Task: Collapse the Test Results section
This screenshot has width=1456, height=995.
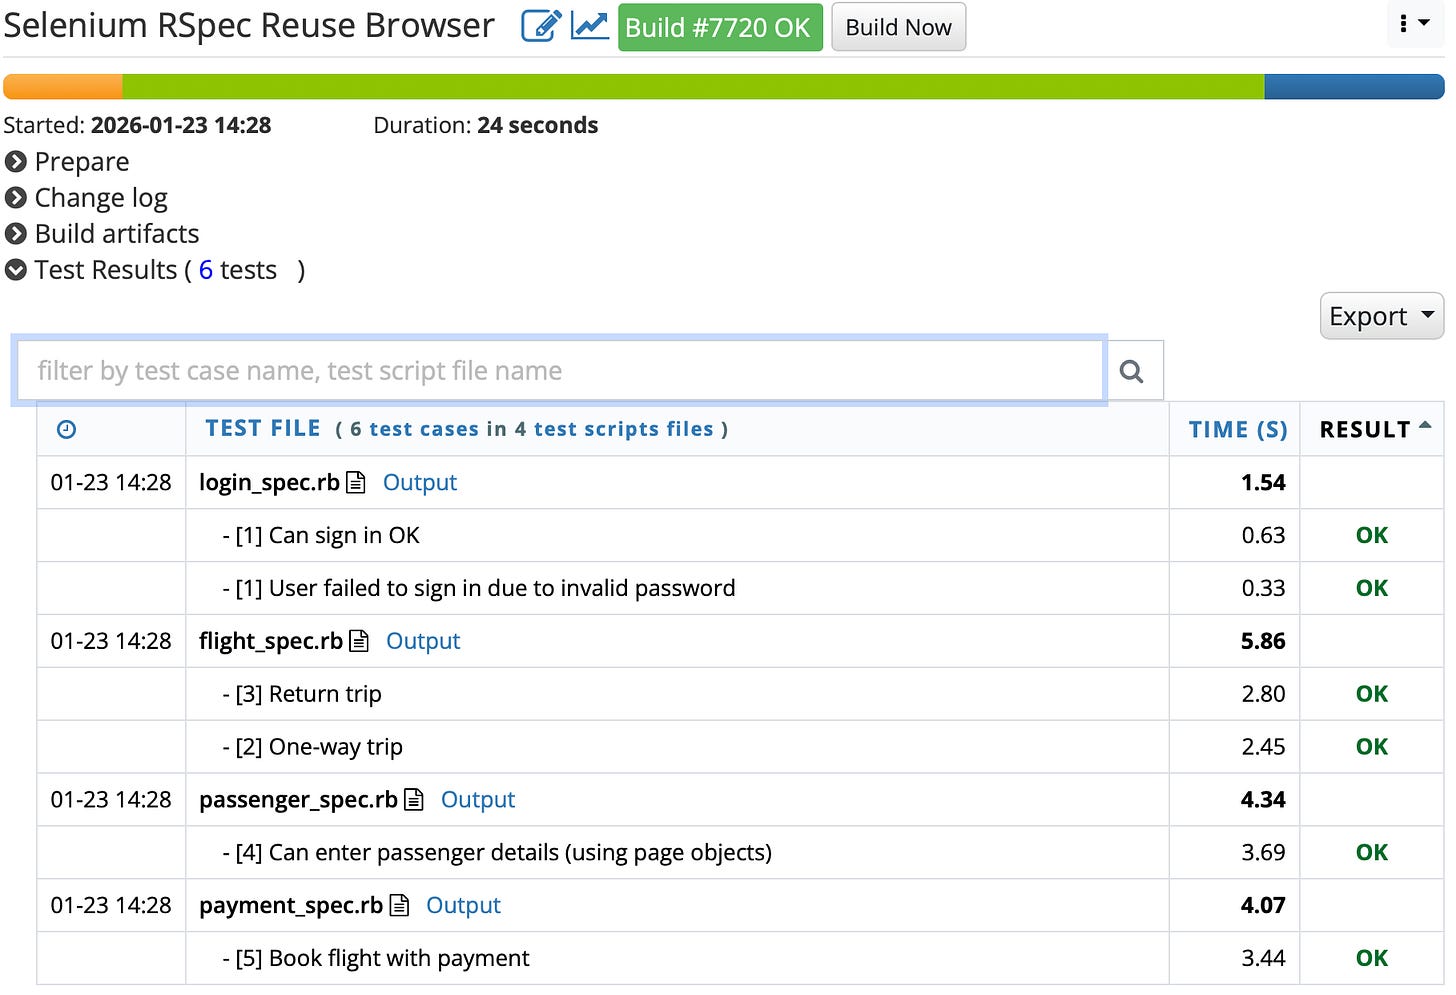Action: [x=16, y=270]
